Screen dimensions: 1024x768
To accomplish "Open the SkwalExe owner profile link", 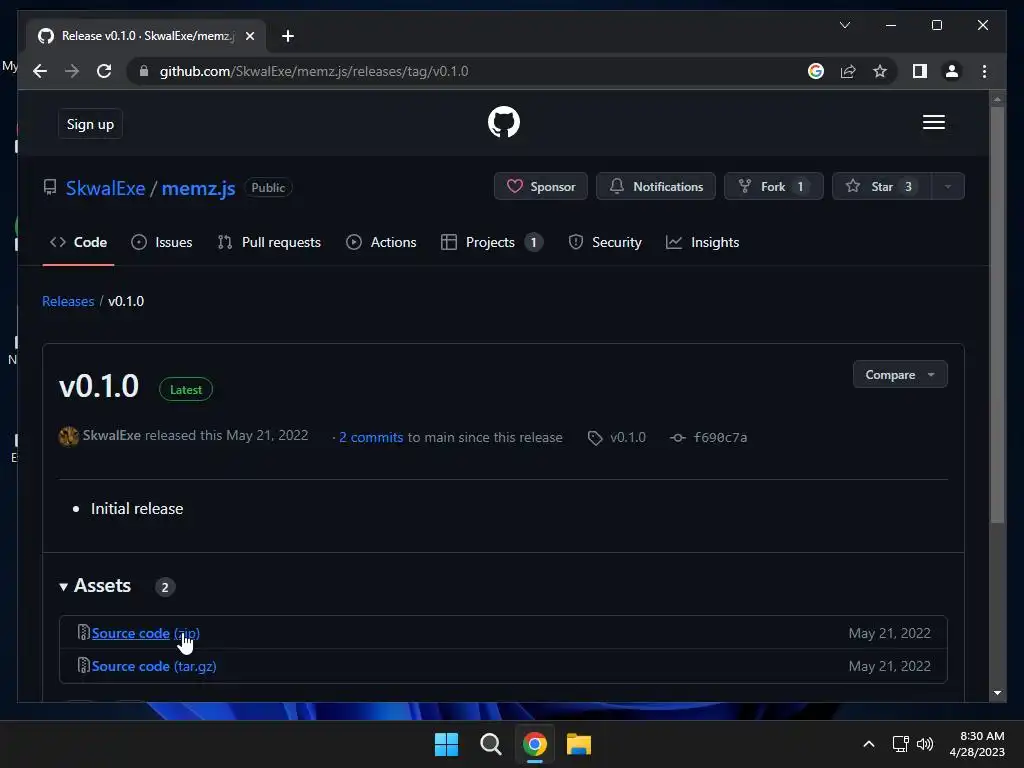I will click(106, 188).
